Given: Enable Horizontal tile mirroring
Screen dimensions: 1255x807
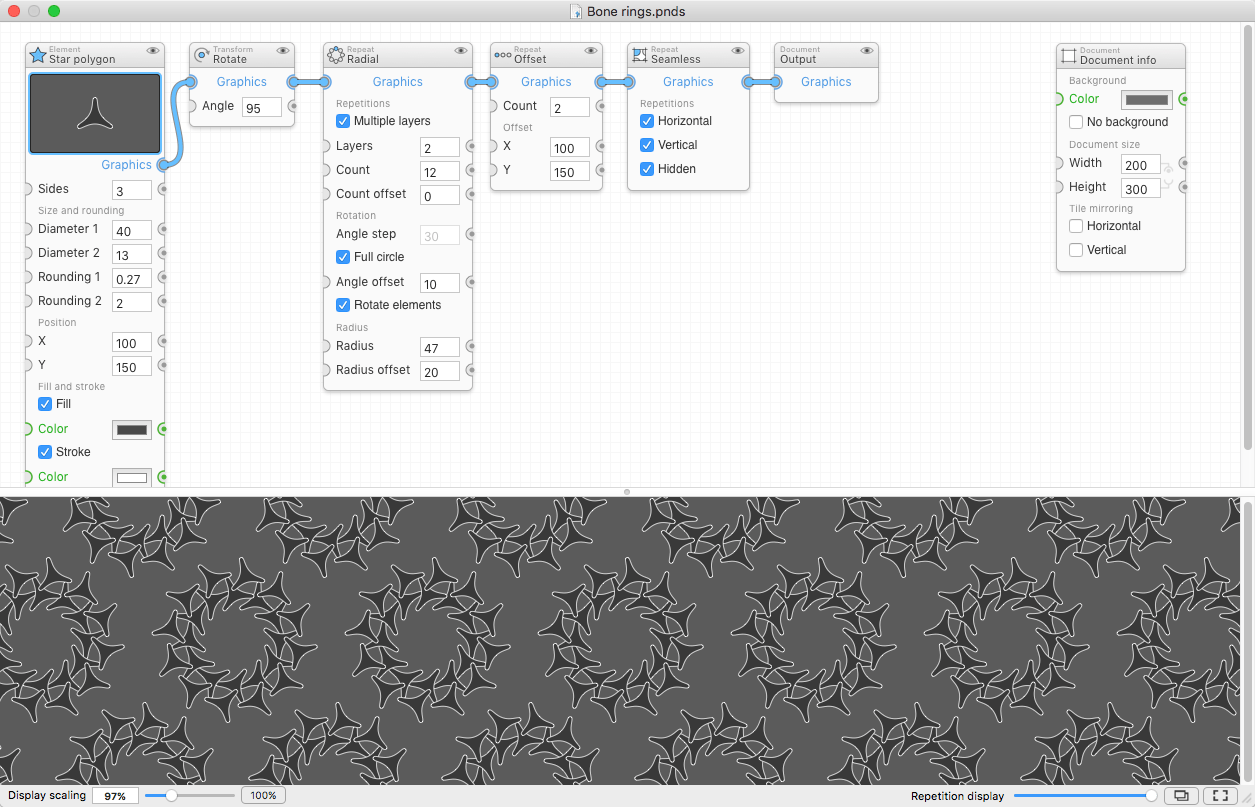Looking at the screenshot, I should point(1076,226).
